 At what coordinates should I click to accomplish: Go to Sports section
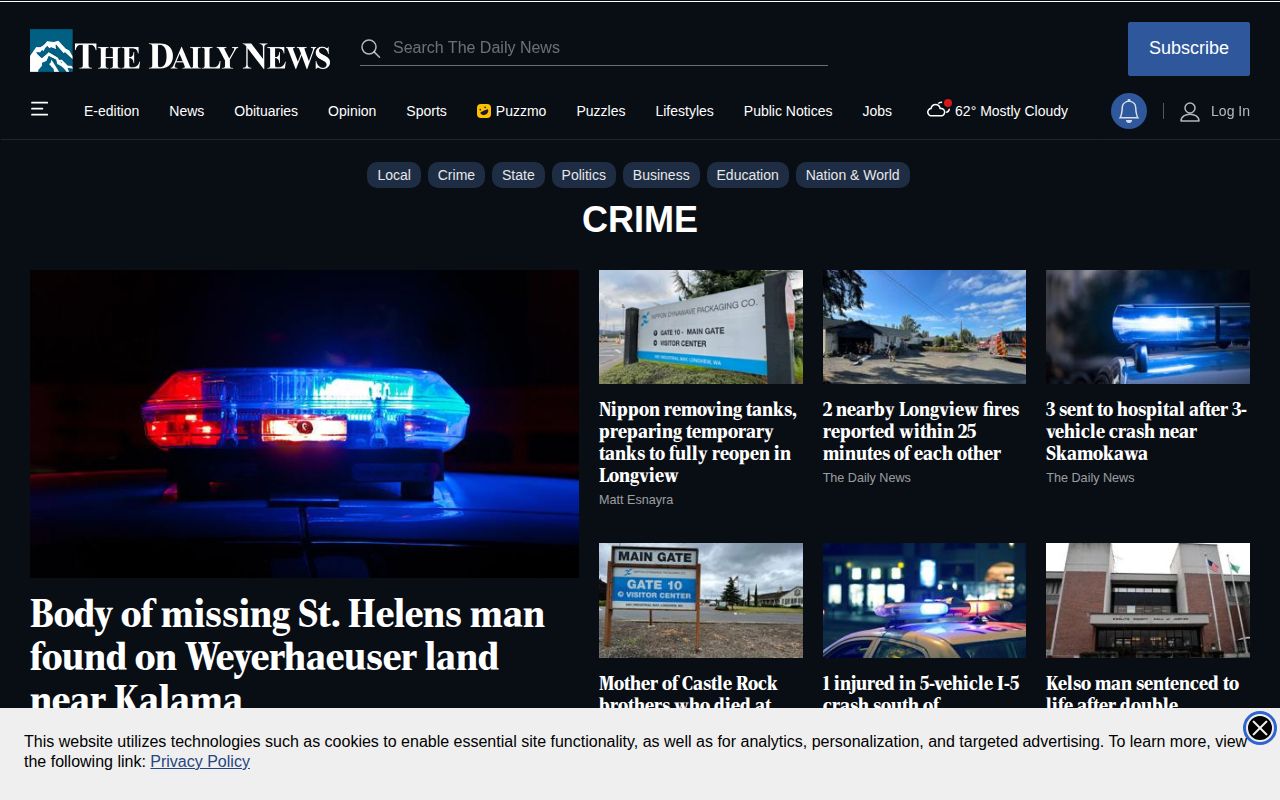(x=426, y=111)
